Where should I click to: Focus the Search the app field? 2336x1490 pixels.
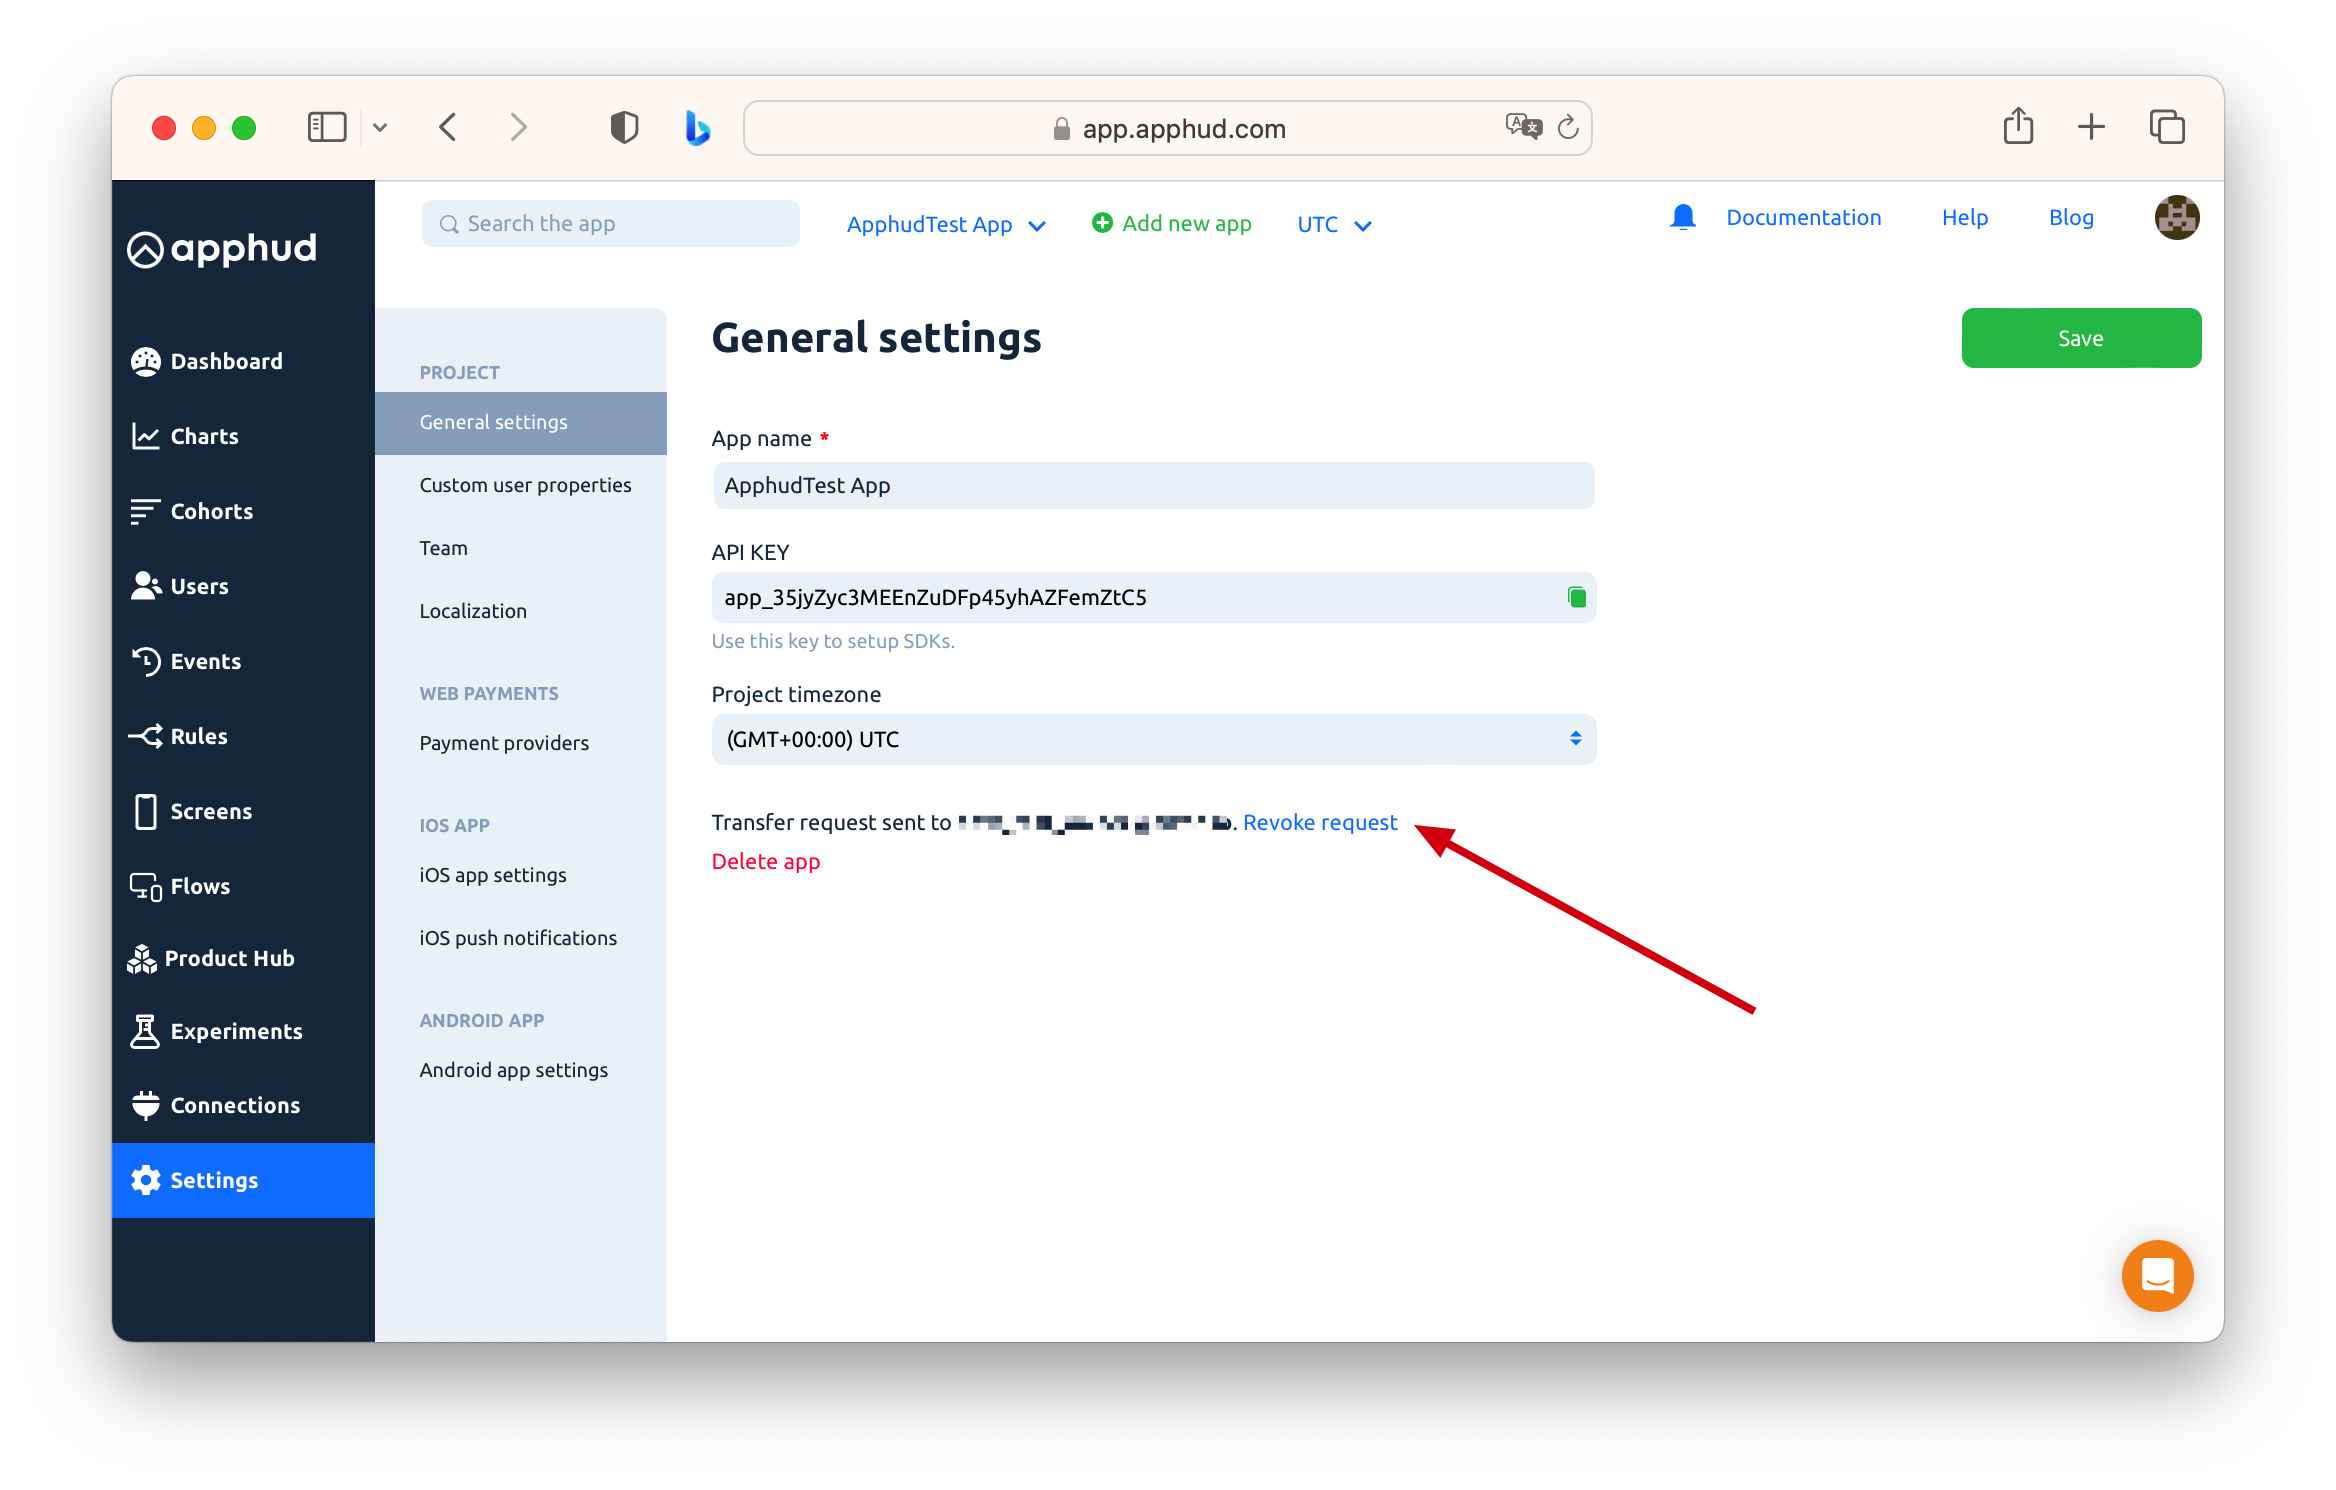pyautogui.click(x=611, y=224)
